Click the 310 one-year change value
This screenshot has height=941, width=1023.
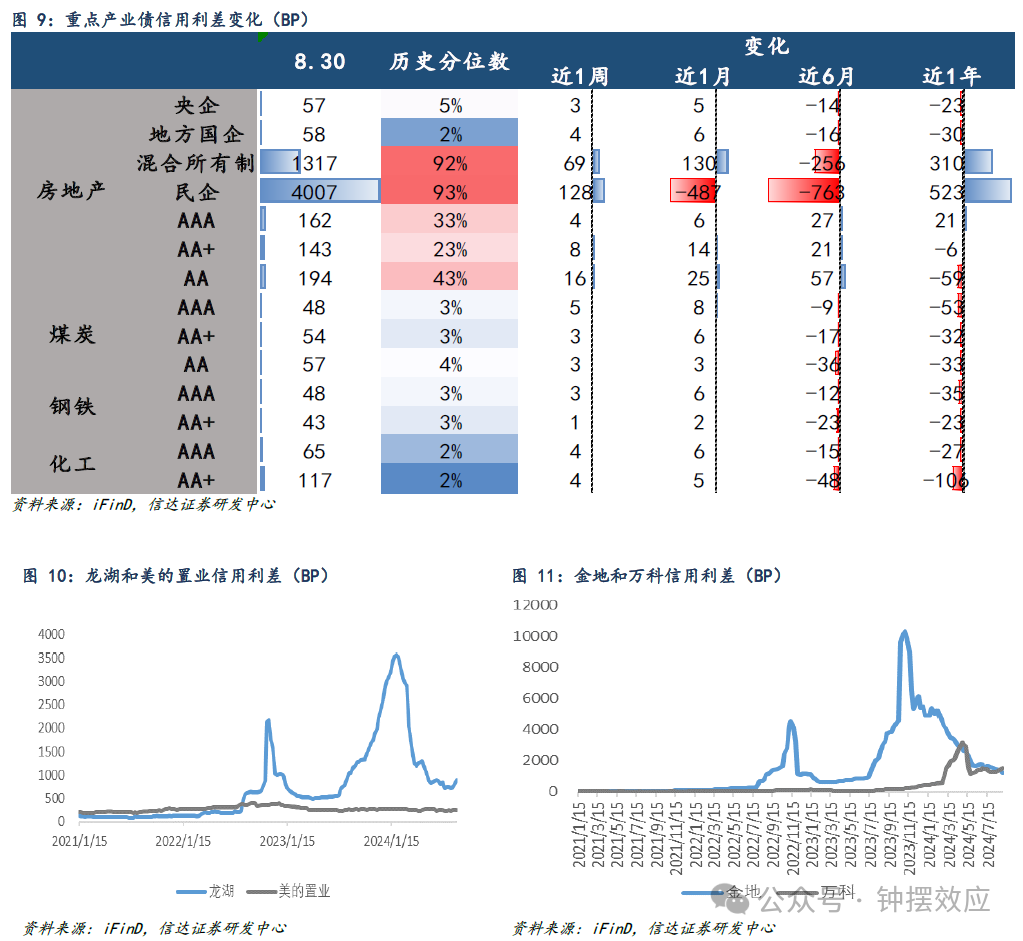coord(947,163)
